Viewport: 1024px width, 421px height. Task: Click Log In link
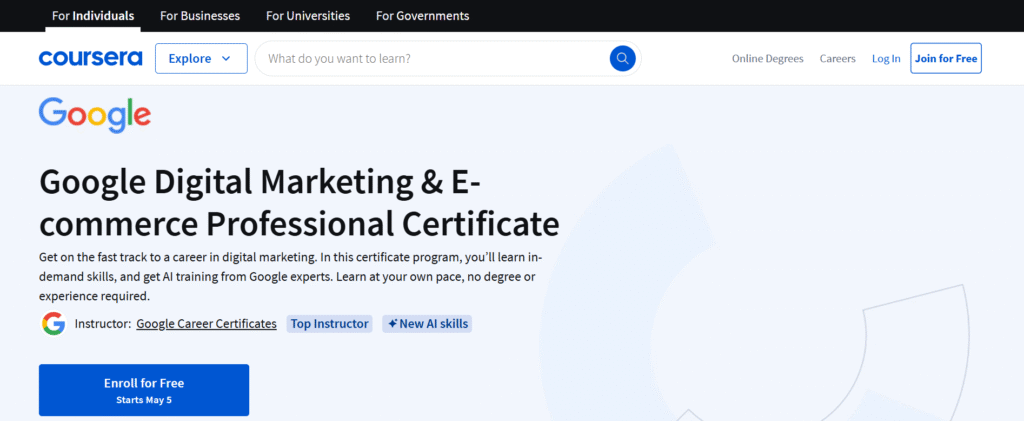886,59
